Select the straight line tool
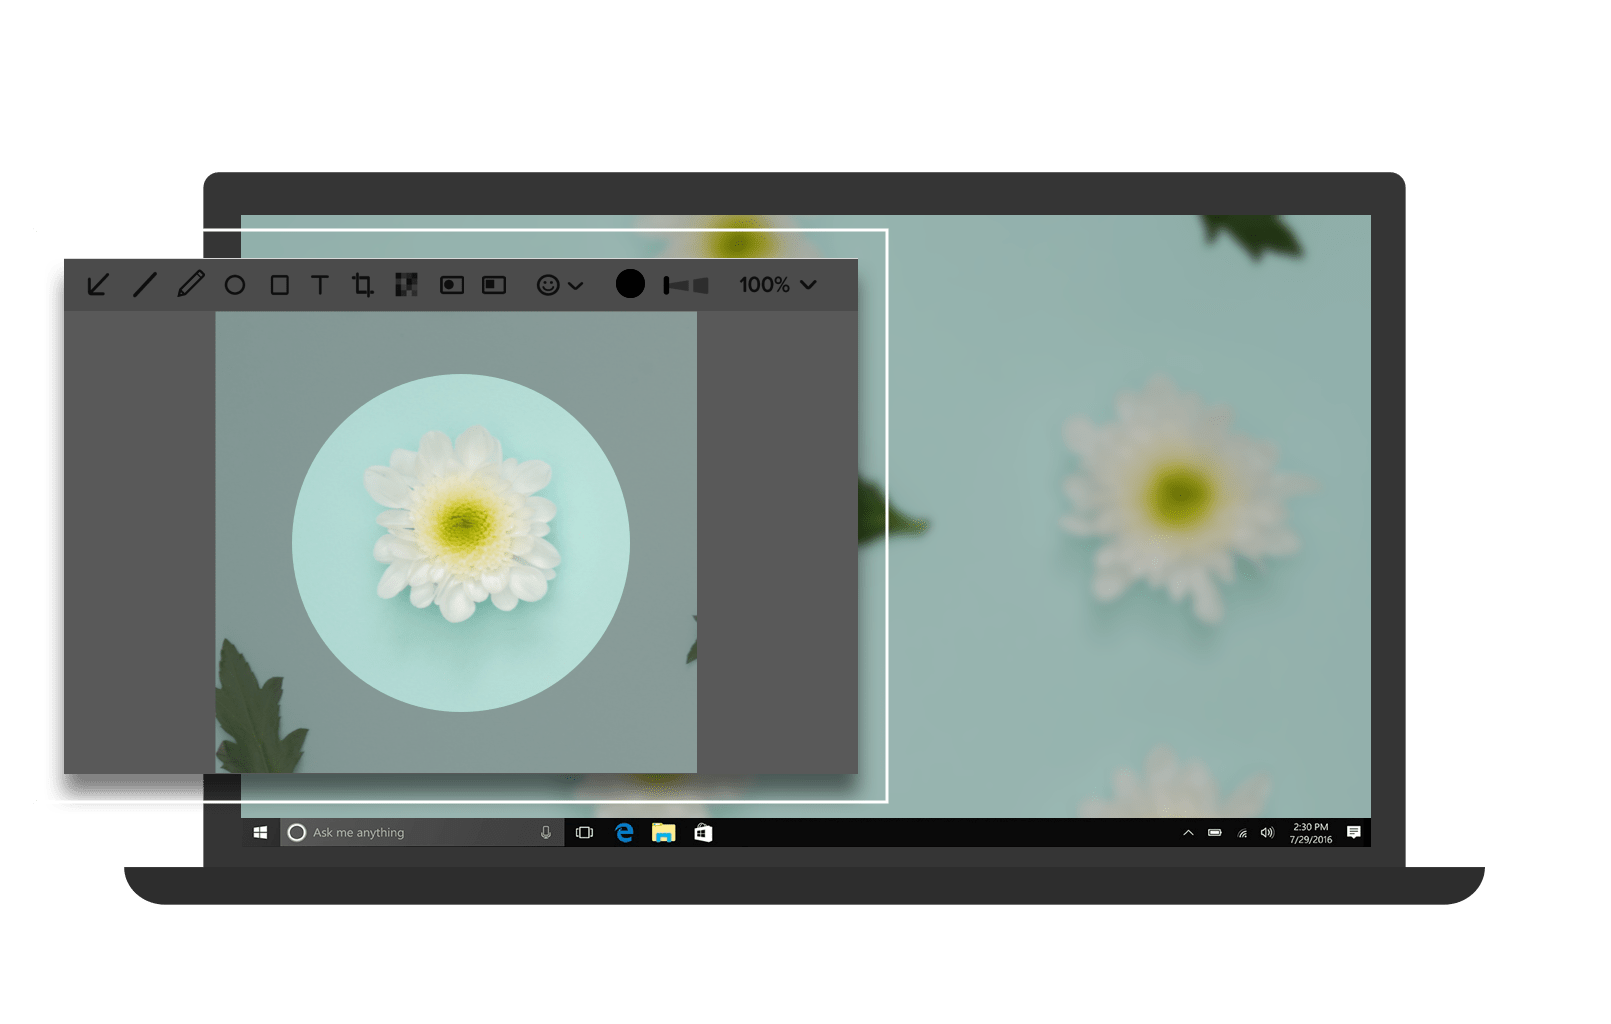The image size is (1611, 1024). [x=143, y=285]
